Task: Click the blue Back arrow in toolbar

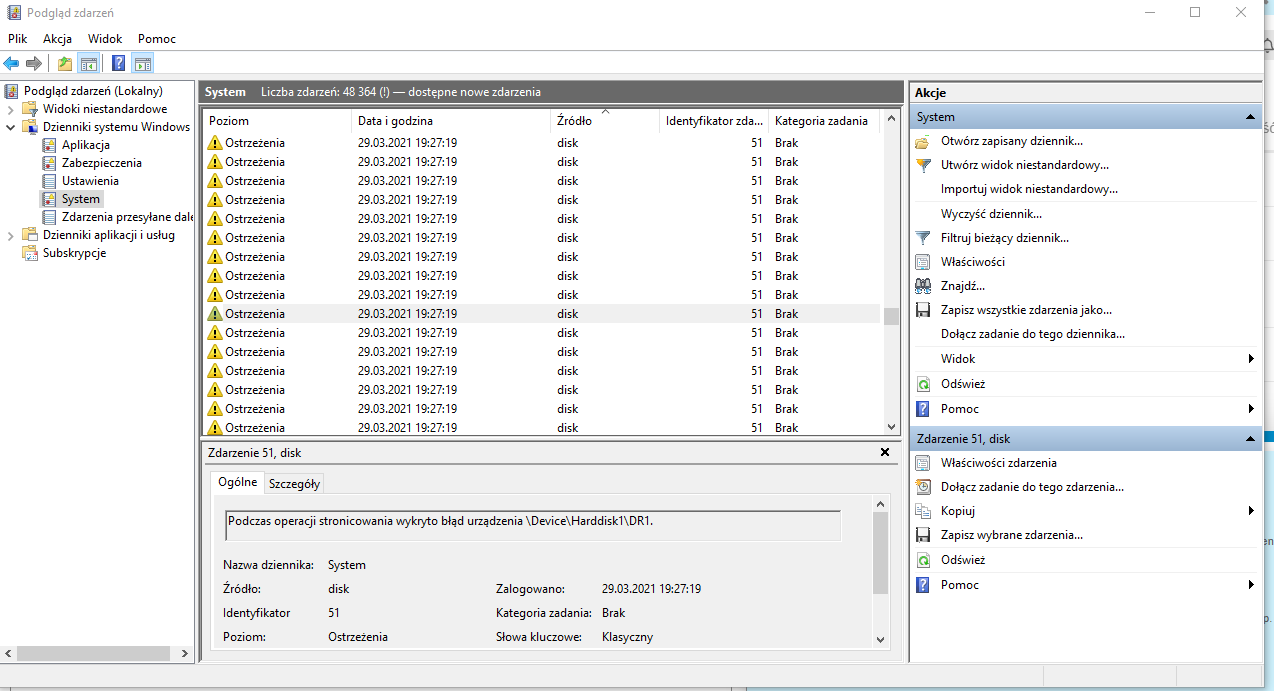Action: (x=12, y=64)
